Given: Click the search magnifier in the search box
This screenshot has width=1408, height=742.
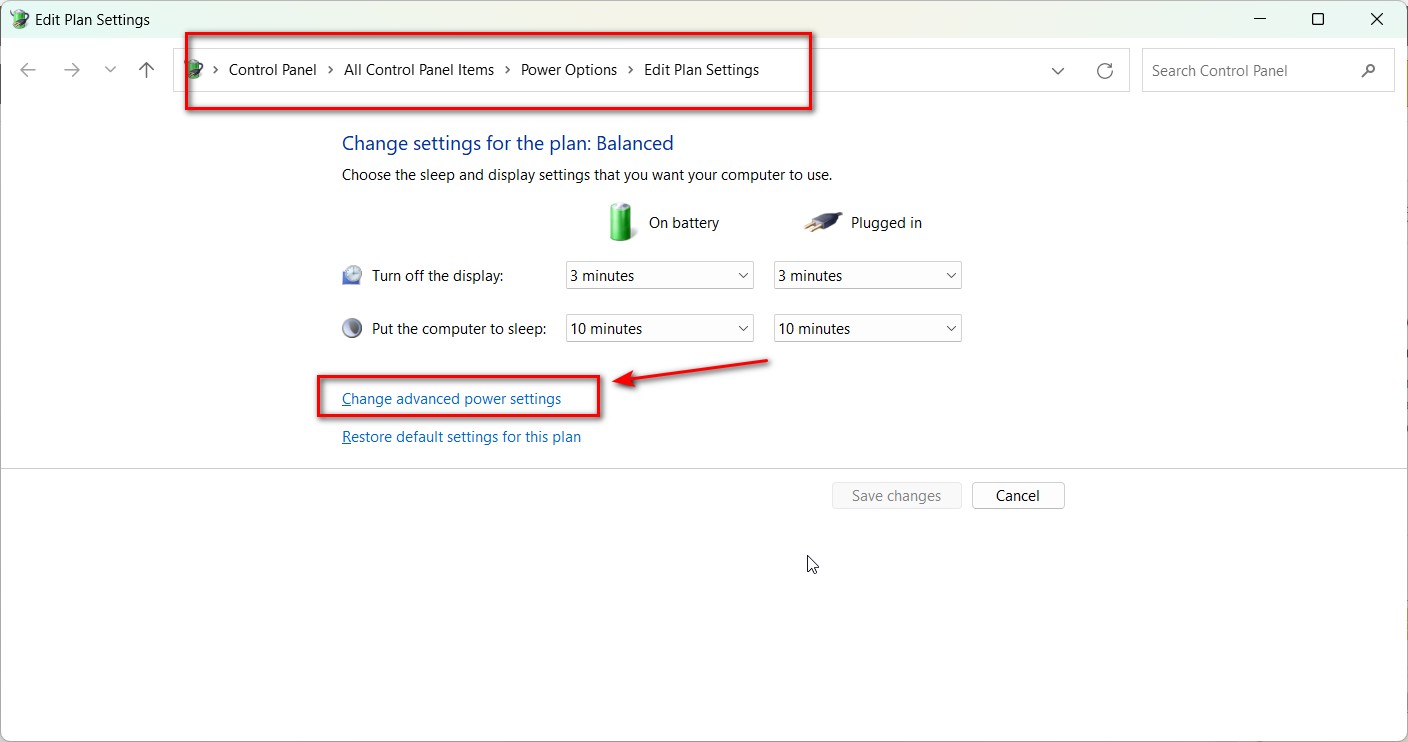Looking at the screenshot, I should (1369, 70).
